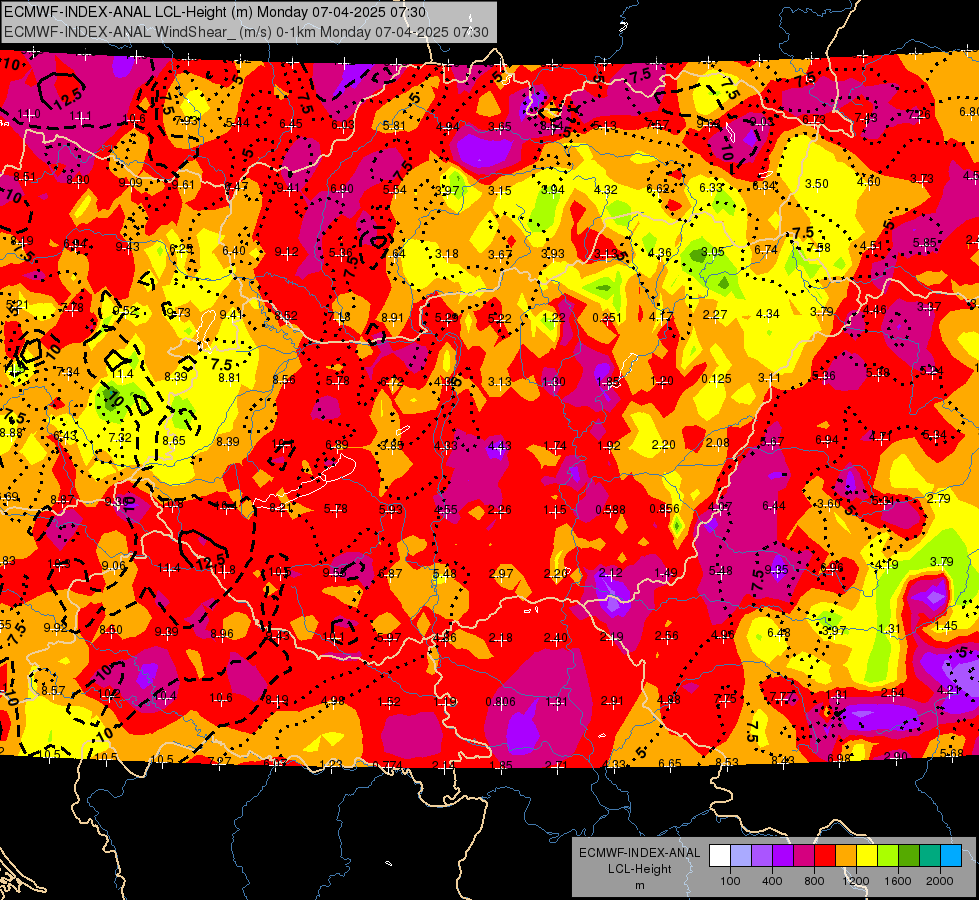The width and height of the screenshot is (979, 900).
Task: Click the legend scale label 1200
Action: coord(855,881)
